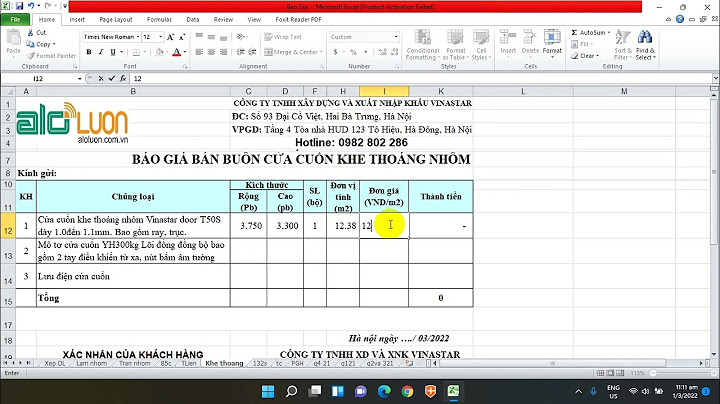Click the Insert Function fx icon
Image resolution: width=720 pixels, height=404 pixels.
point(123,79)
